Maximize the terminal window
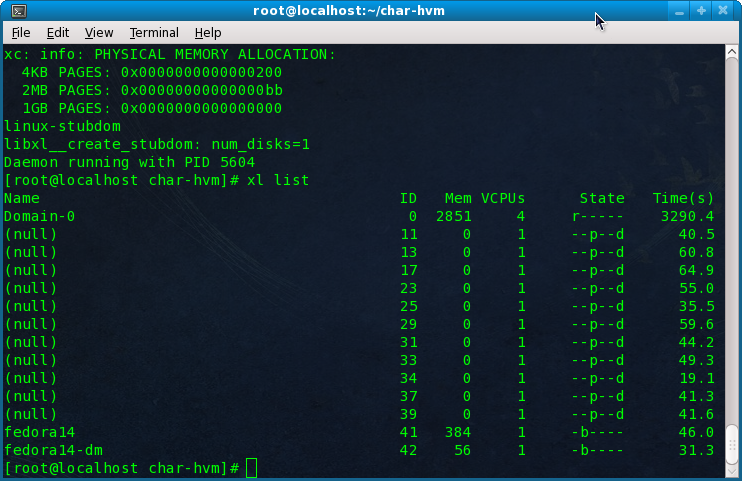This screenshot has width=742, height=481. [701, 11]
